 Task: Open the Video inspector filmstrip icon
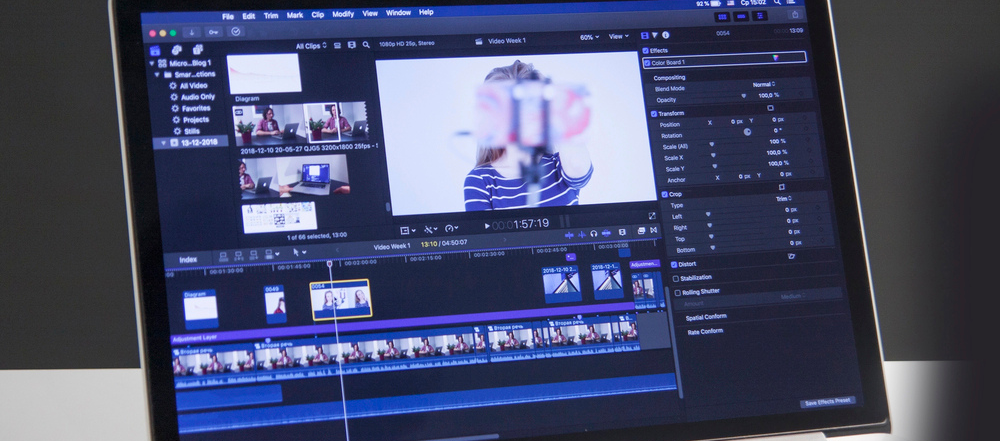645,36
